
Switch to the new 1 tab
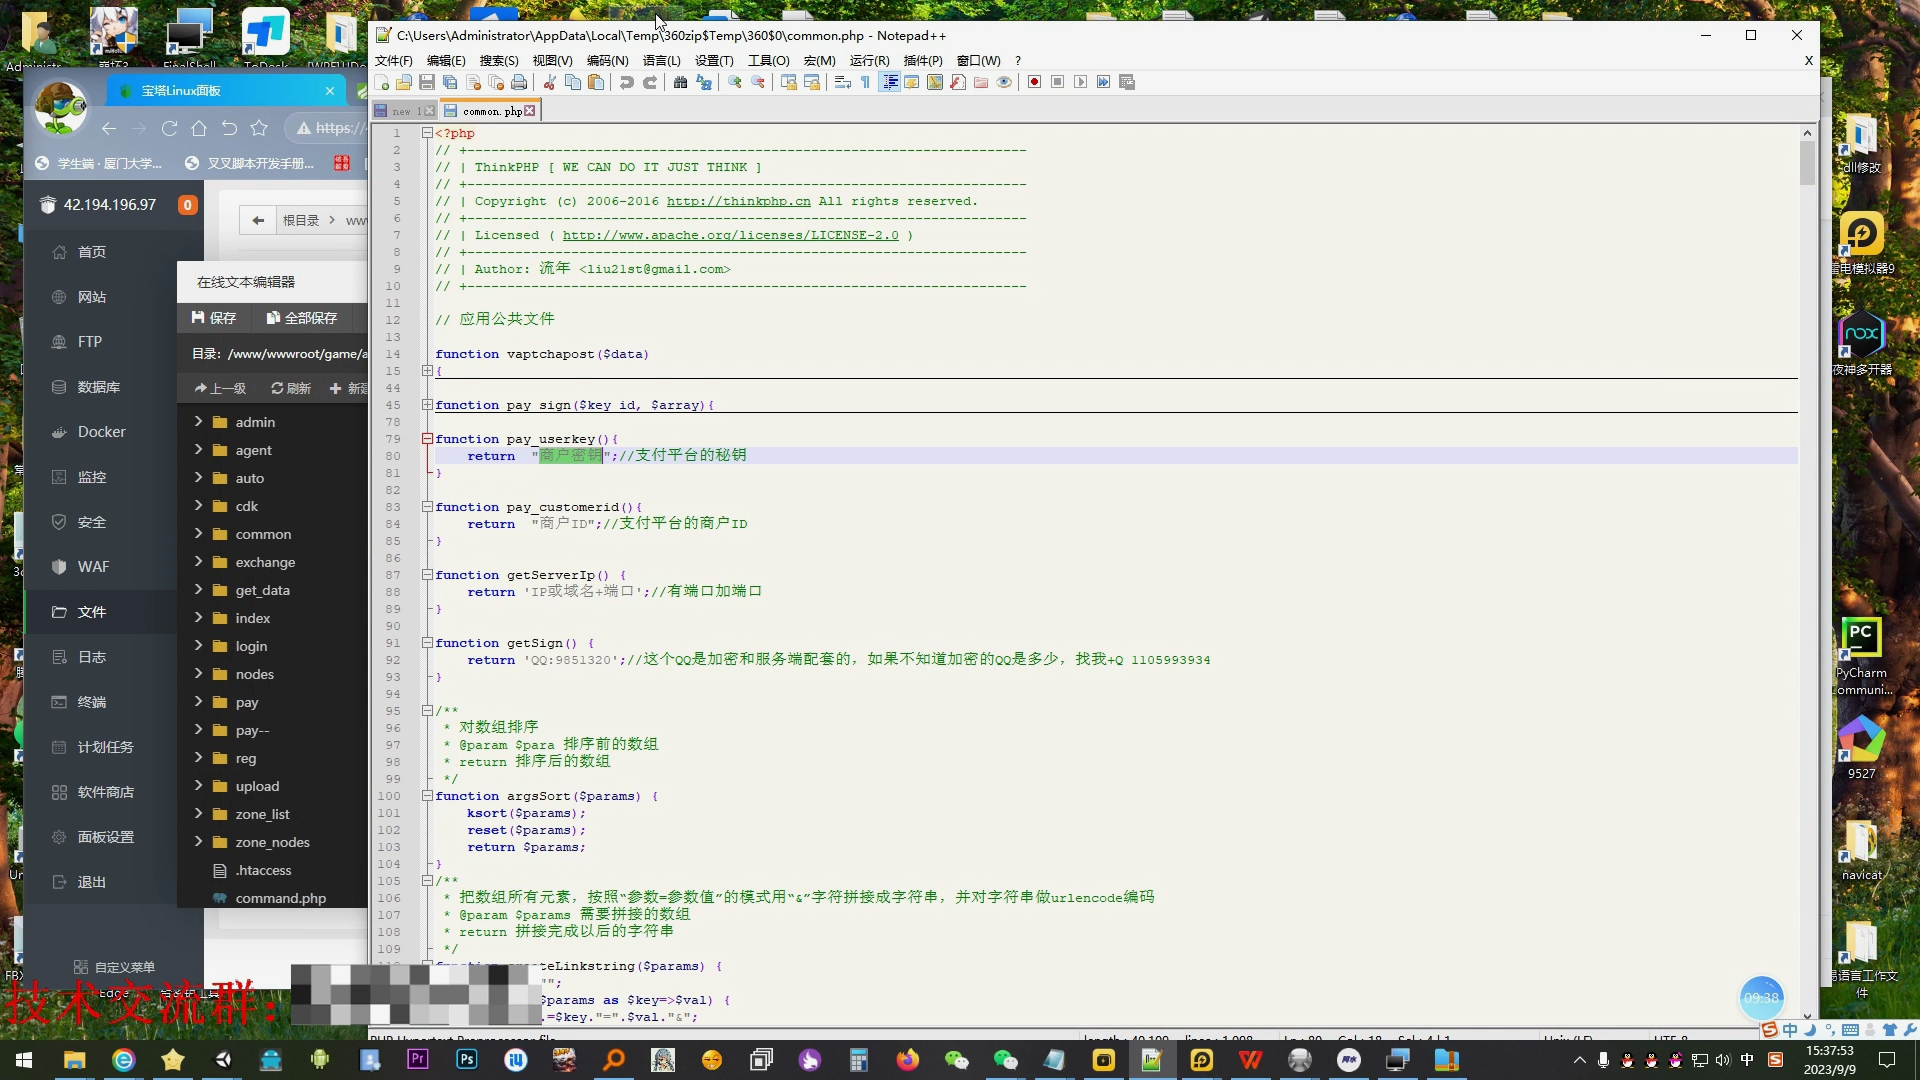click(x=403, y=111)
